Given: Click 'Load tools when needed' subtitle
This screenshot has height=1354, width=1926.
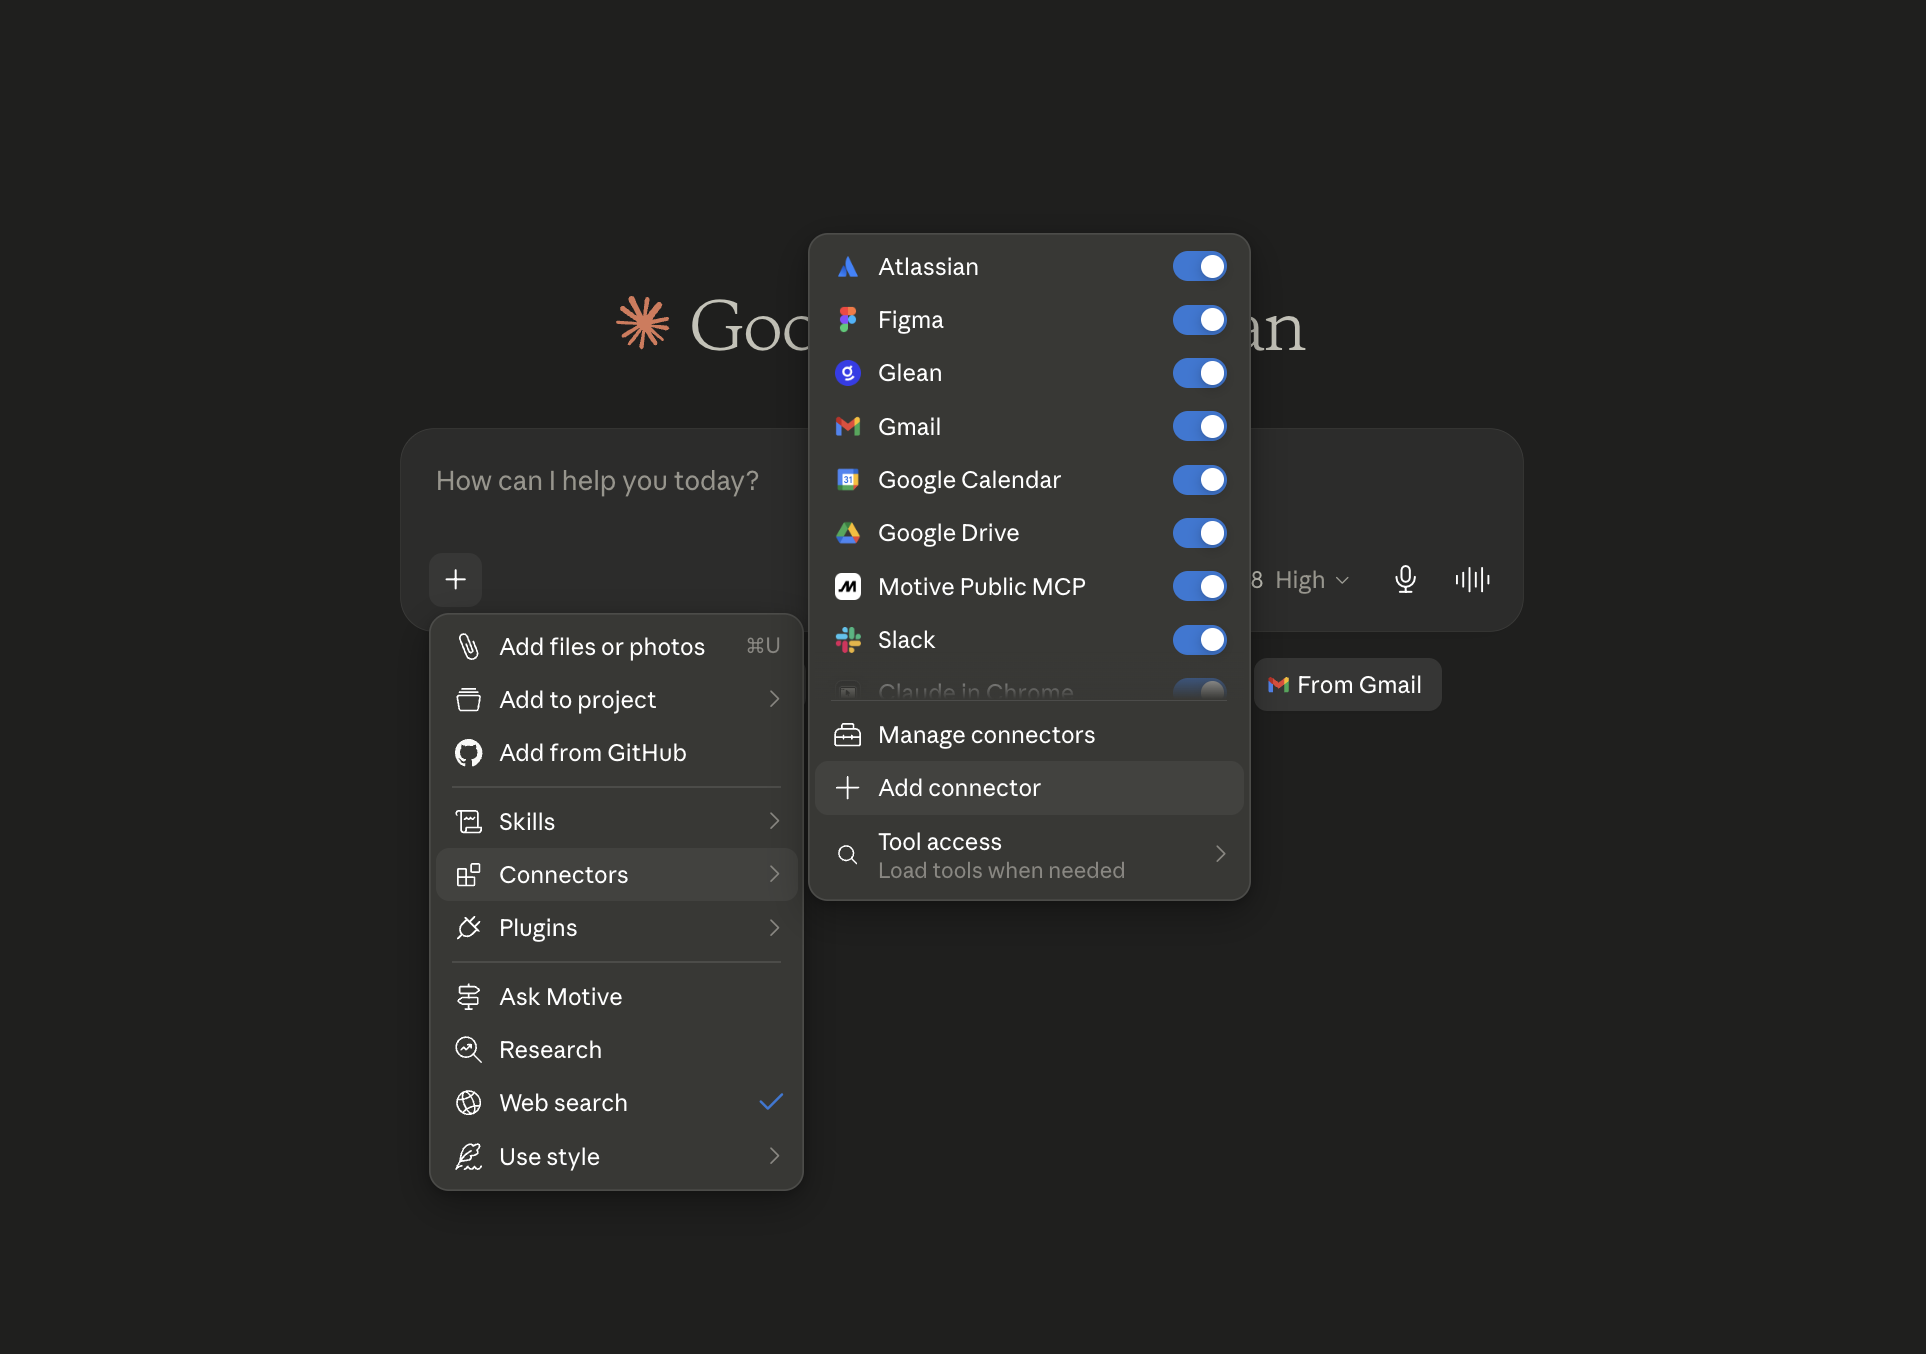Looking at the screenshot, I should click(1001, 871).
